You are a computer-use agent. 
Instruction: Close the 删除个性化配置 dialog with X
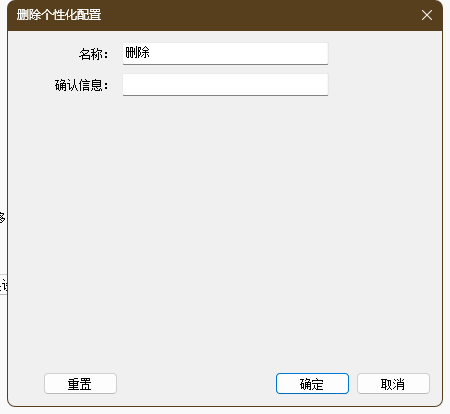pos(427,15)
